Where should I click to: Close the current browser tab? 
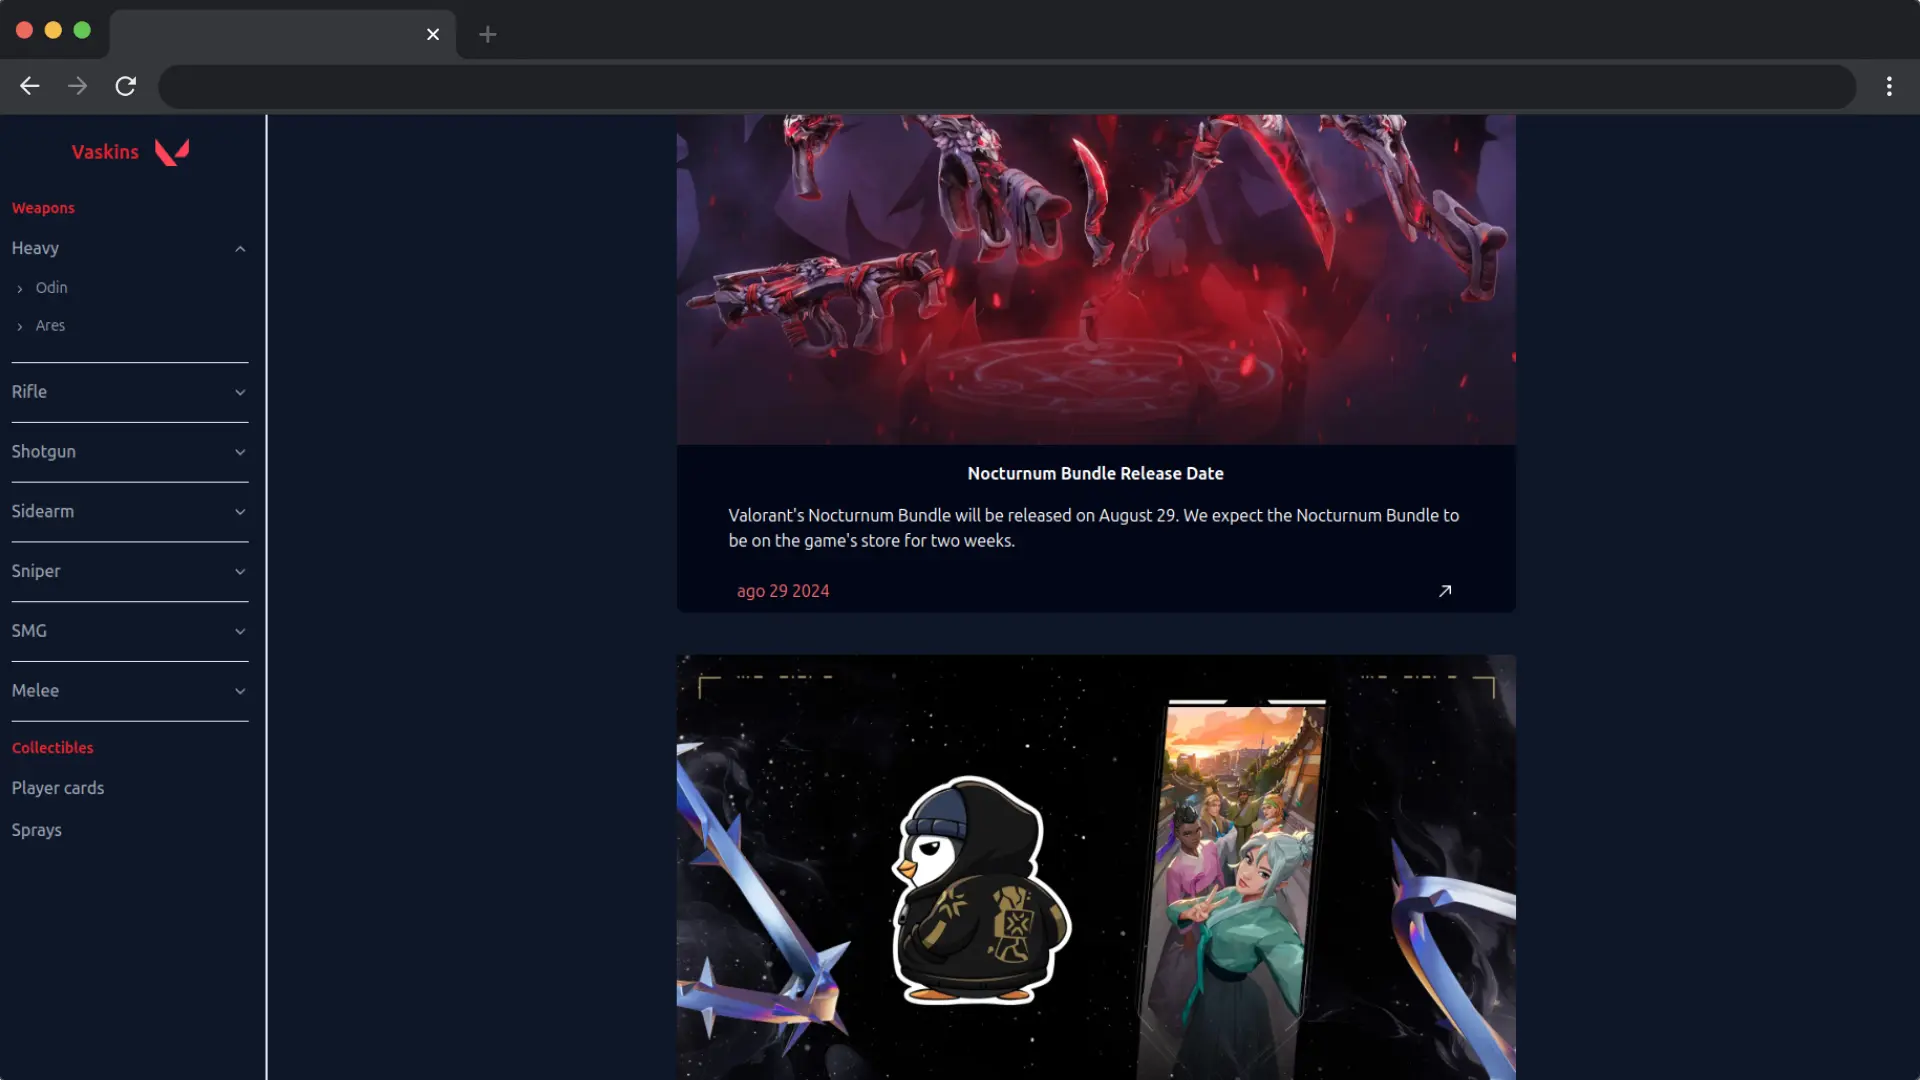coord(432,34)
